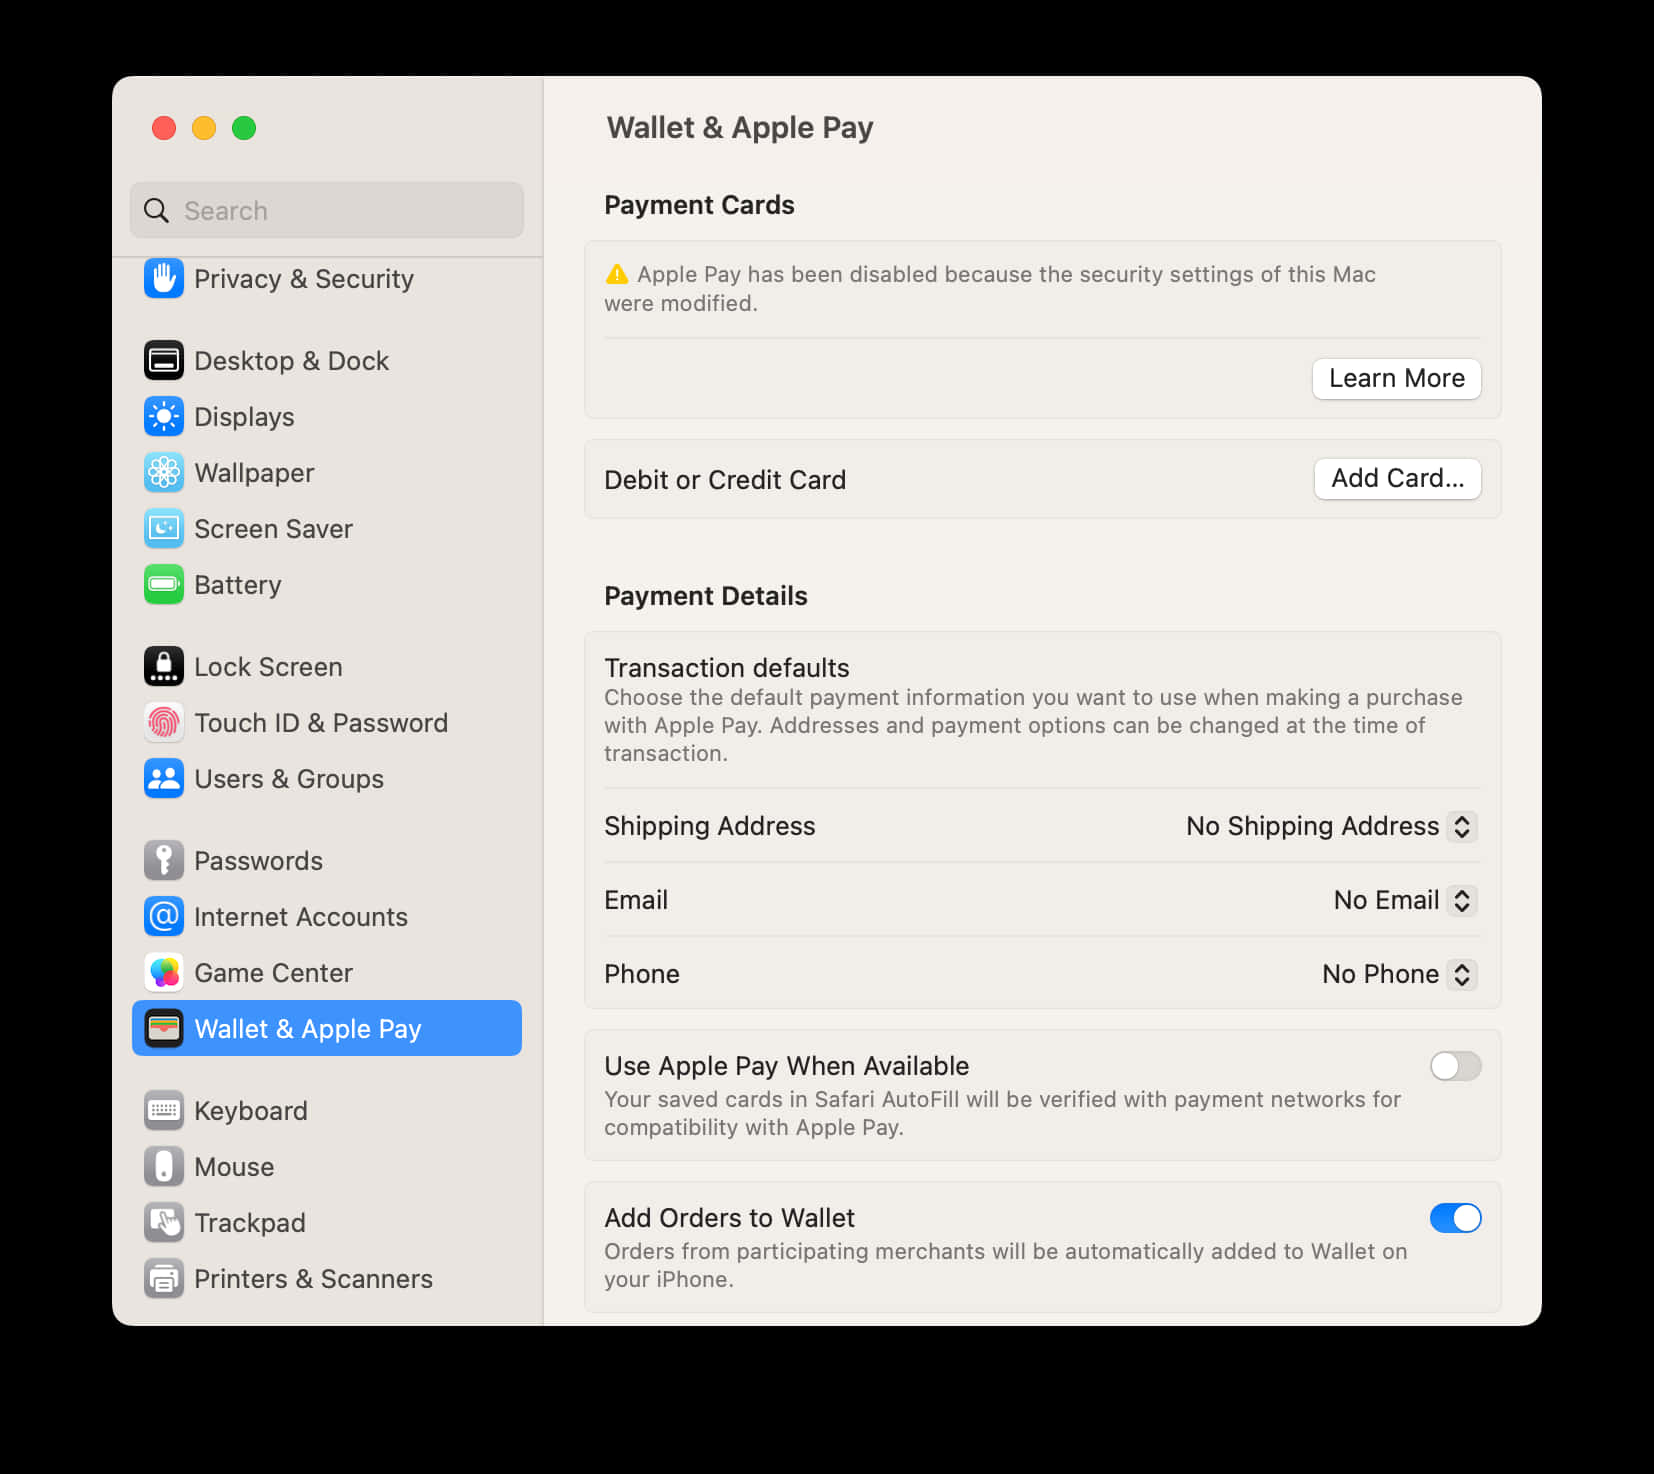
Task: Click the Wallet & Apple Pay icon
Action: [164, 1029]
